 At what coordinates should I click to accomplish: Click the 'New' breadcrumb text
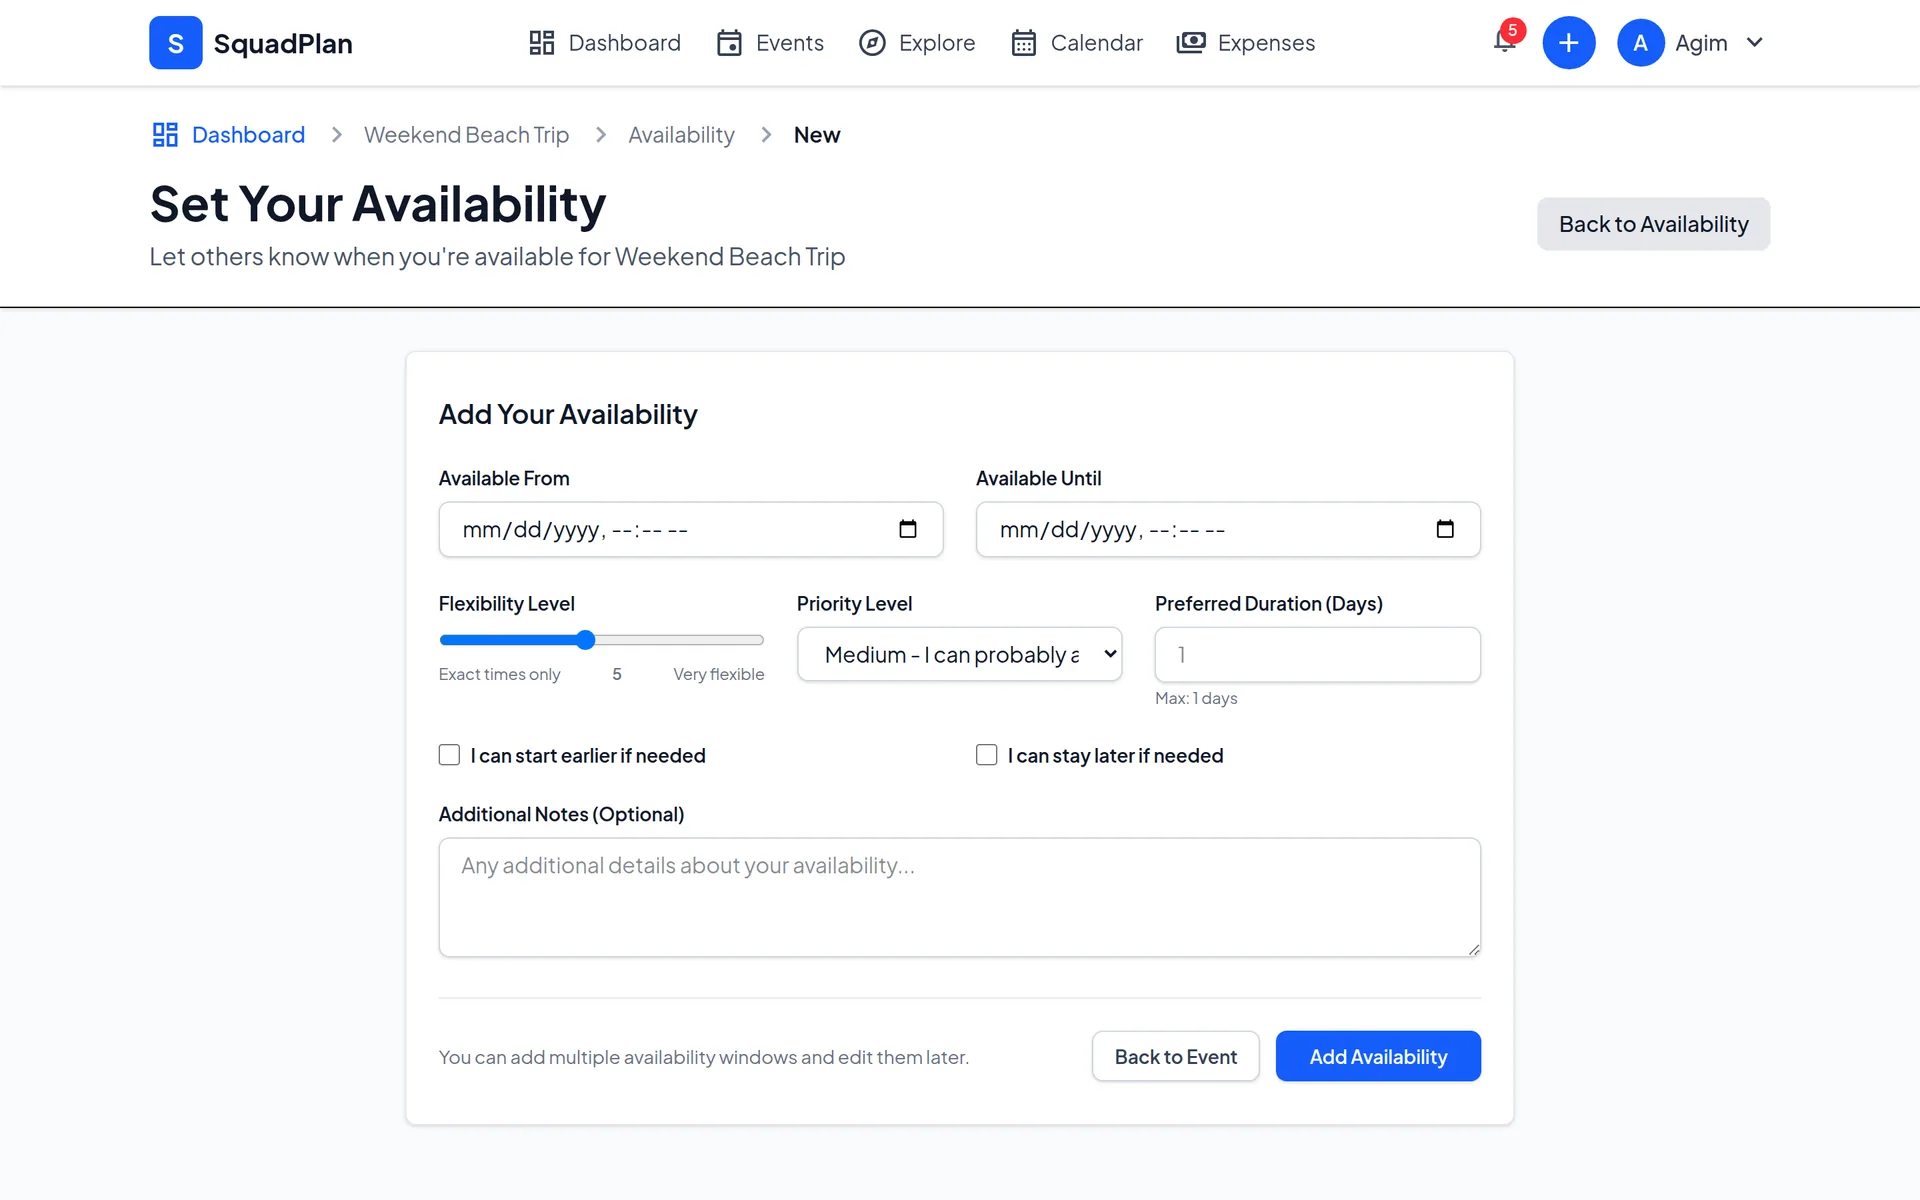[817, 135]
